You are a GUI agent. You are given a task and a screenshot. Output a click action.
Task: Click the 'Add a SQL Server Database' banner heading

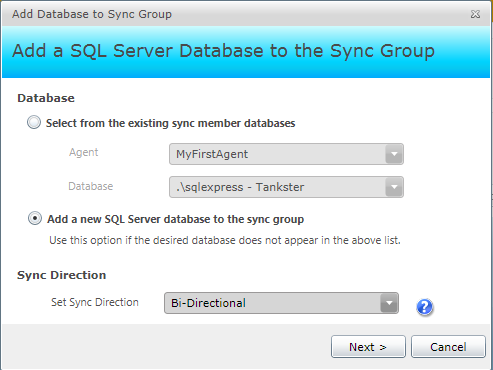pyautogui.click(x=223, y=51)
